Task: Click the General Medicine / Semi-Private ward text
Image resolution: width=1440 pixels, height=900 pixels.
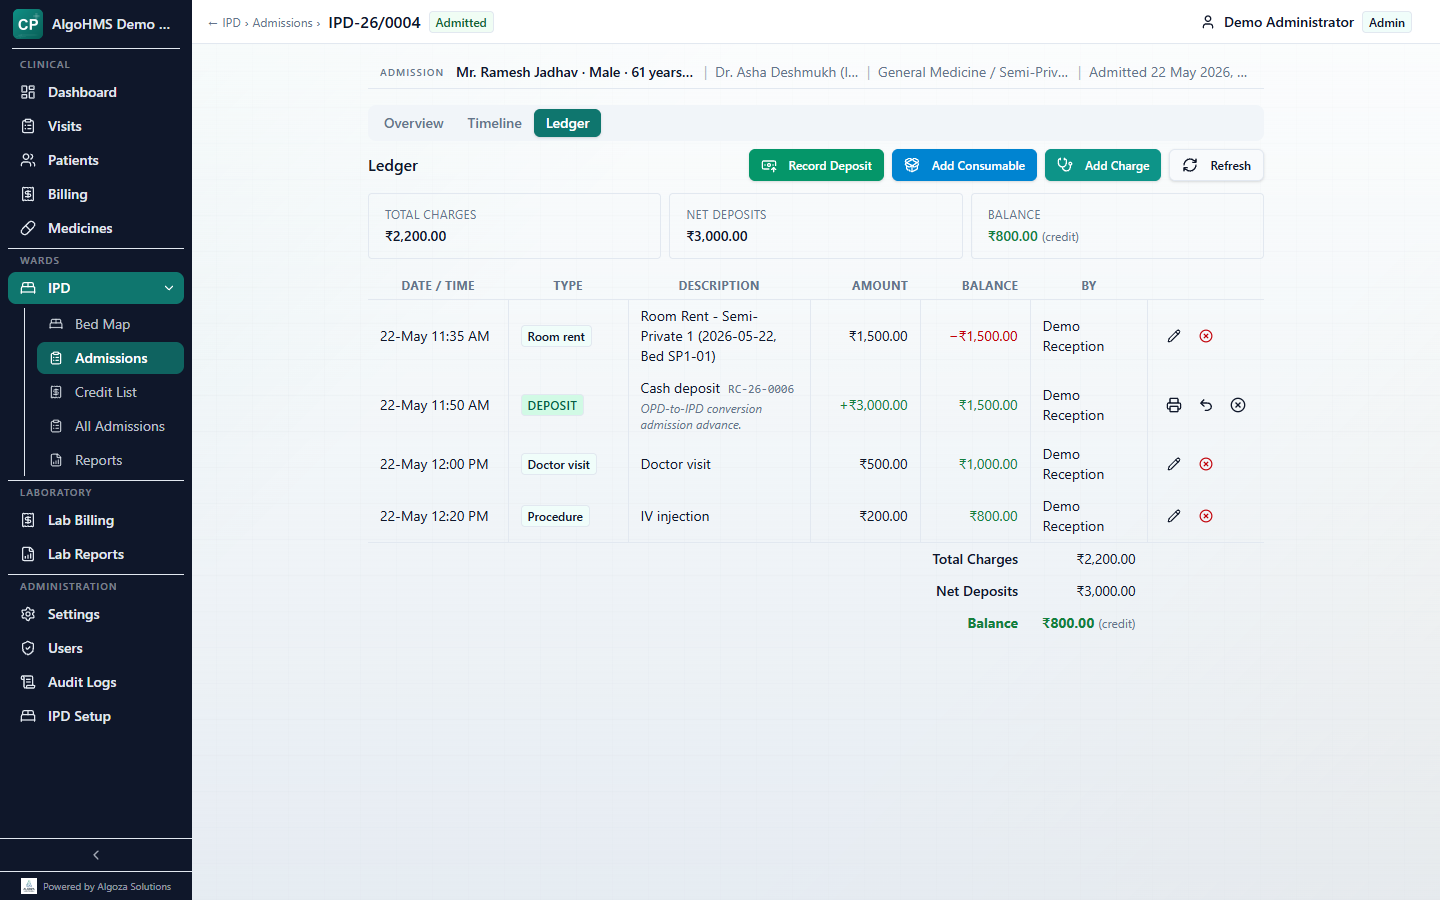Action: [973, 72]
